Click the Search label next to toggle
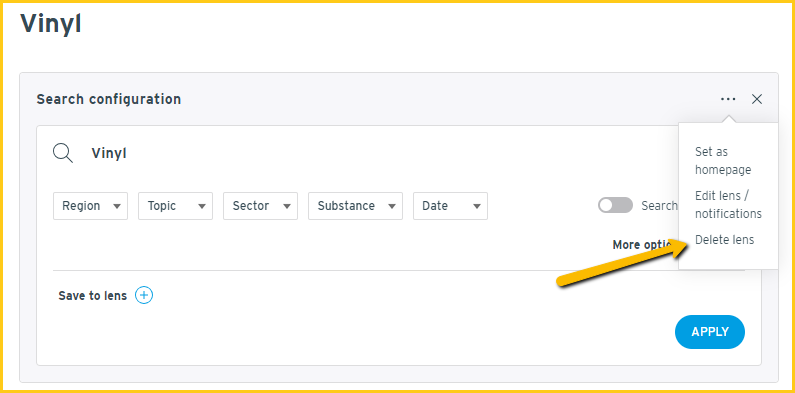795x393 pixels. (659, 205)
